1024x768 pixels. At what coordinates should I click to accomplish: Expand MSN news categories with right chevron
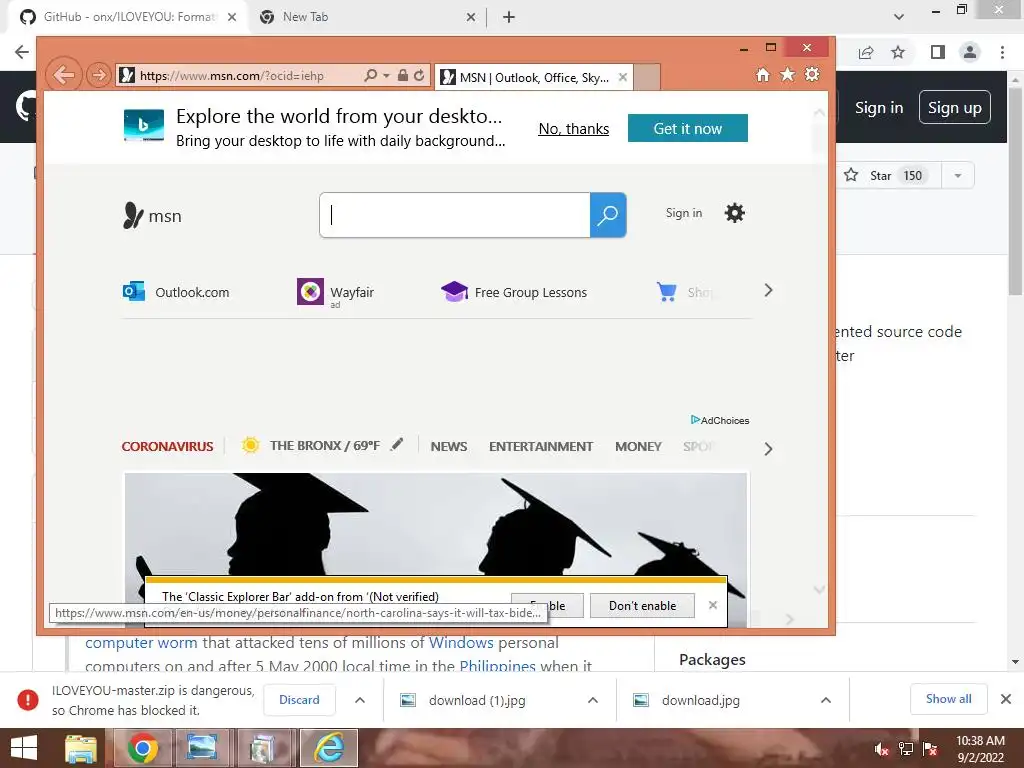pos(768,449)
